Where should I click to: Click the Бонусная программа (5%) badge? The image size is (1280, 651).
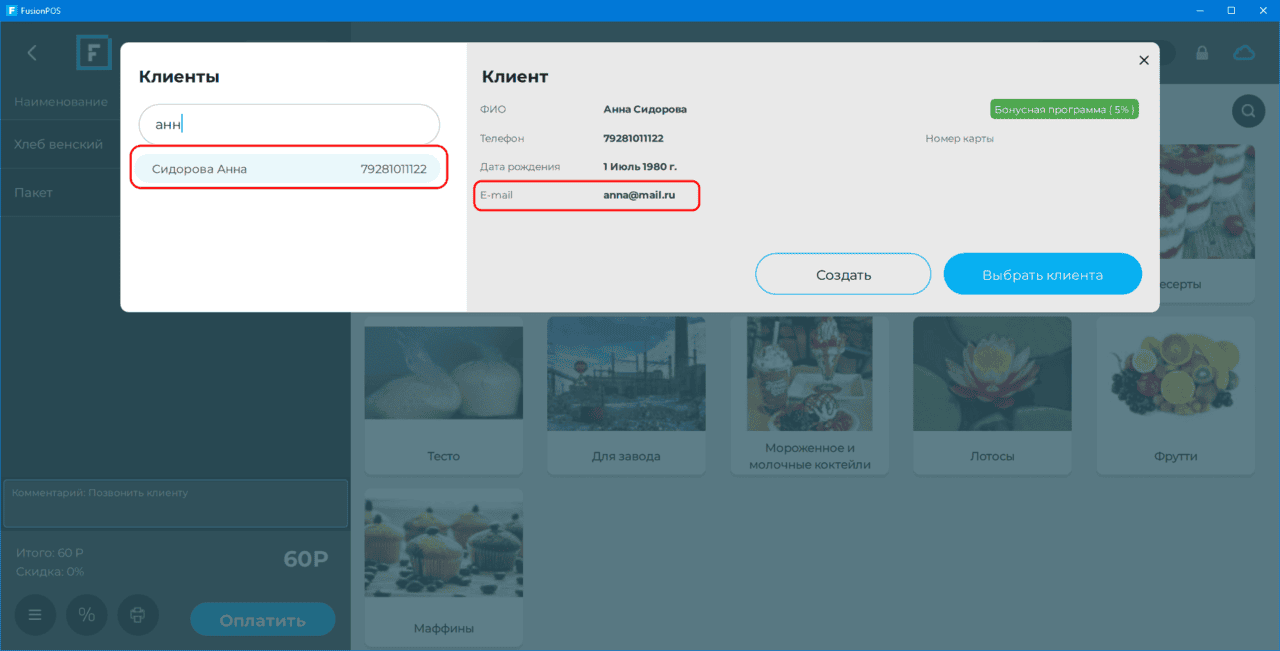pyautogui.click(x=1064, y=109)
